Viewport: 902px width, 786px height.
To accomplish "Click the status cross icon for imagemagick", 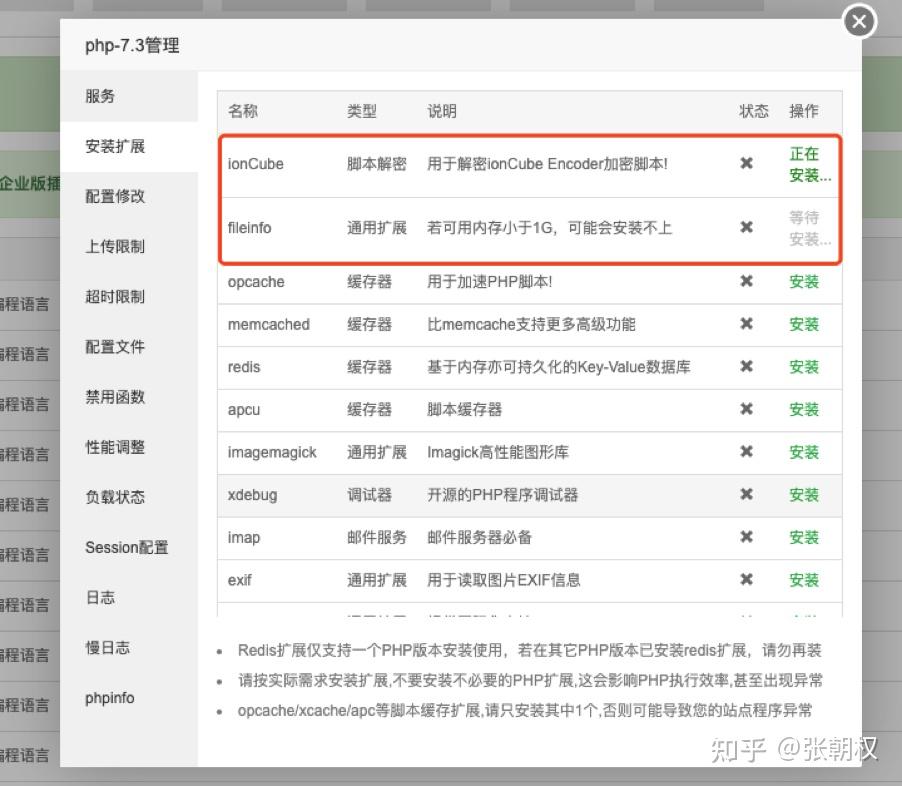I will [x=746, y=452].
